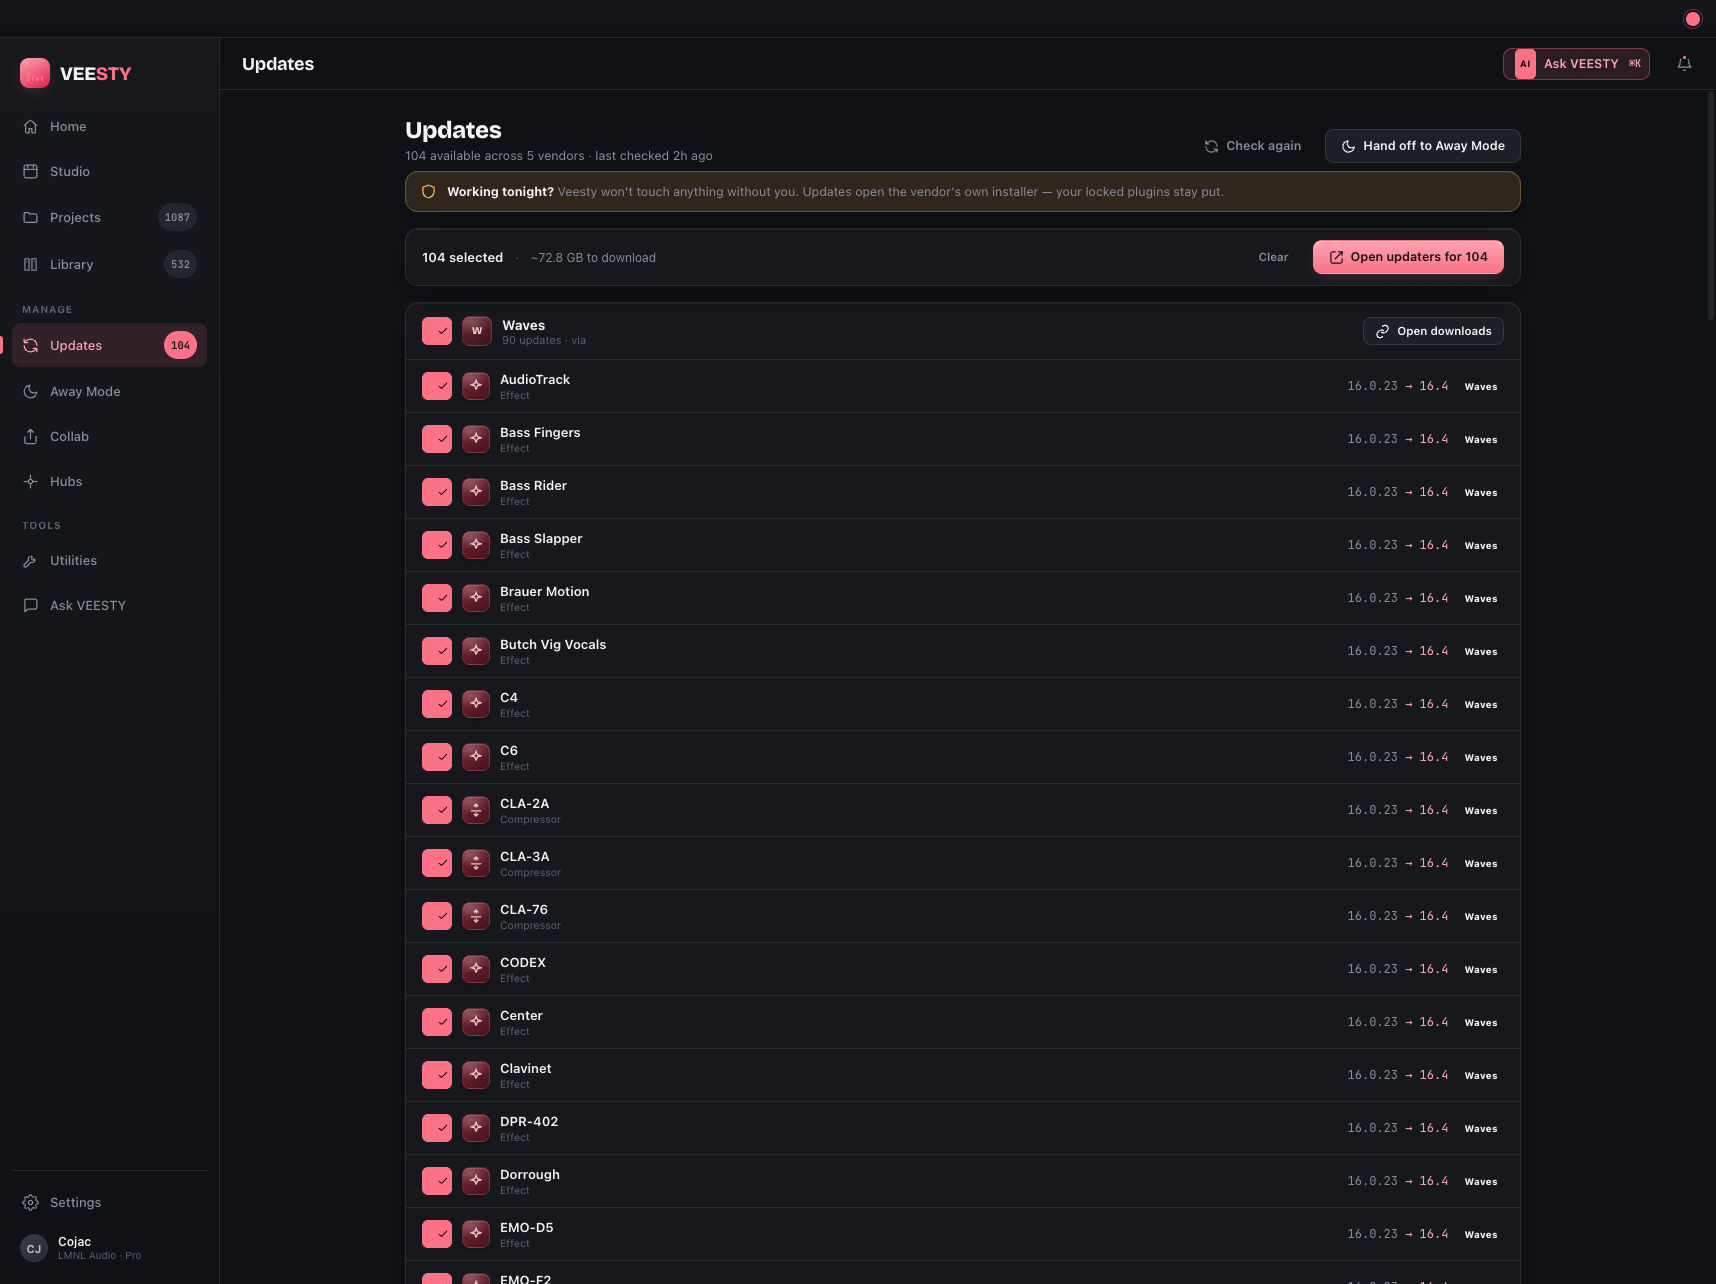Open Cojac account profile

pyautogui.click(x=109, y=1248)
